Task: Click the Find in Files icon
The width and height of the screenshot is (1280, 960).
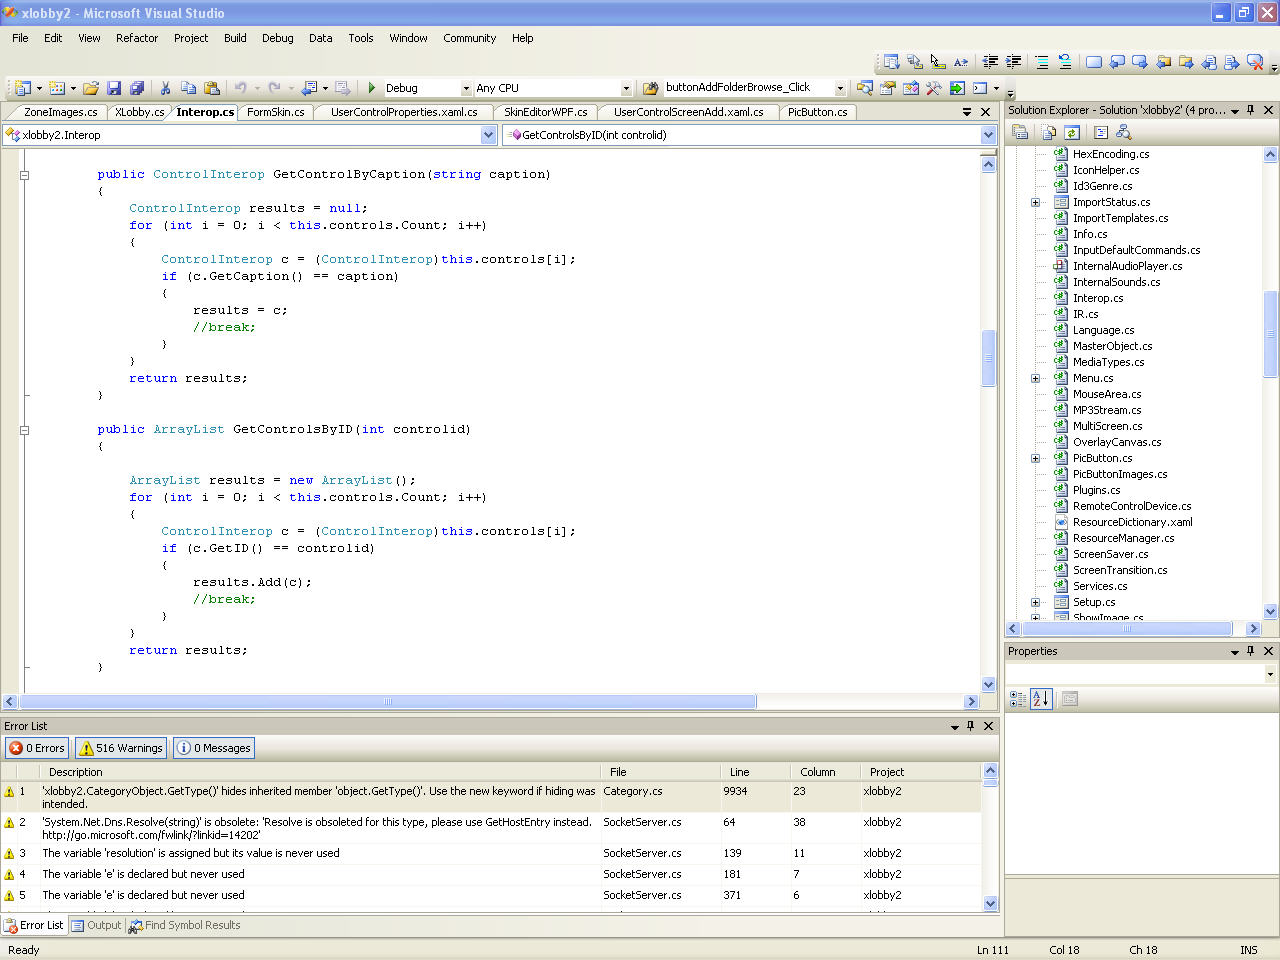Action: pyautogui.click(x=650, y=88)
